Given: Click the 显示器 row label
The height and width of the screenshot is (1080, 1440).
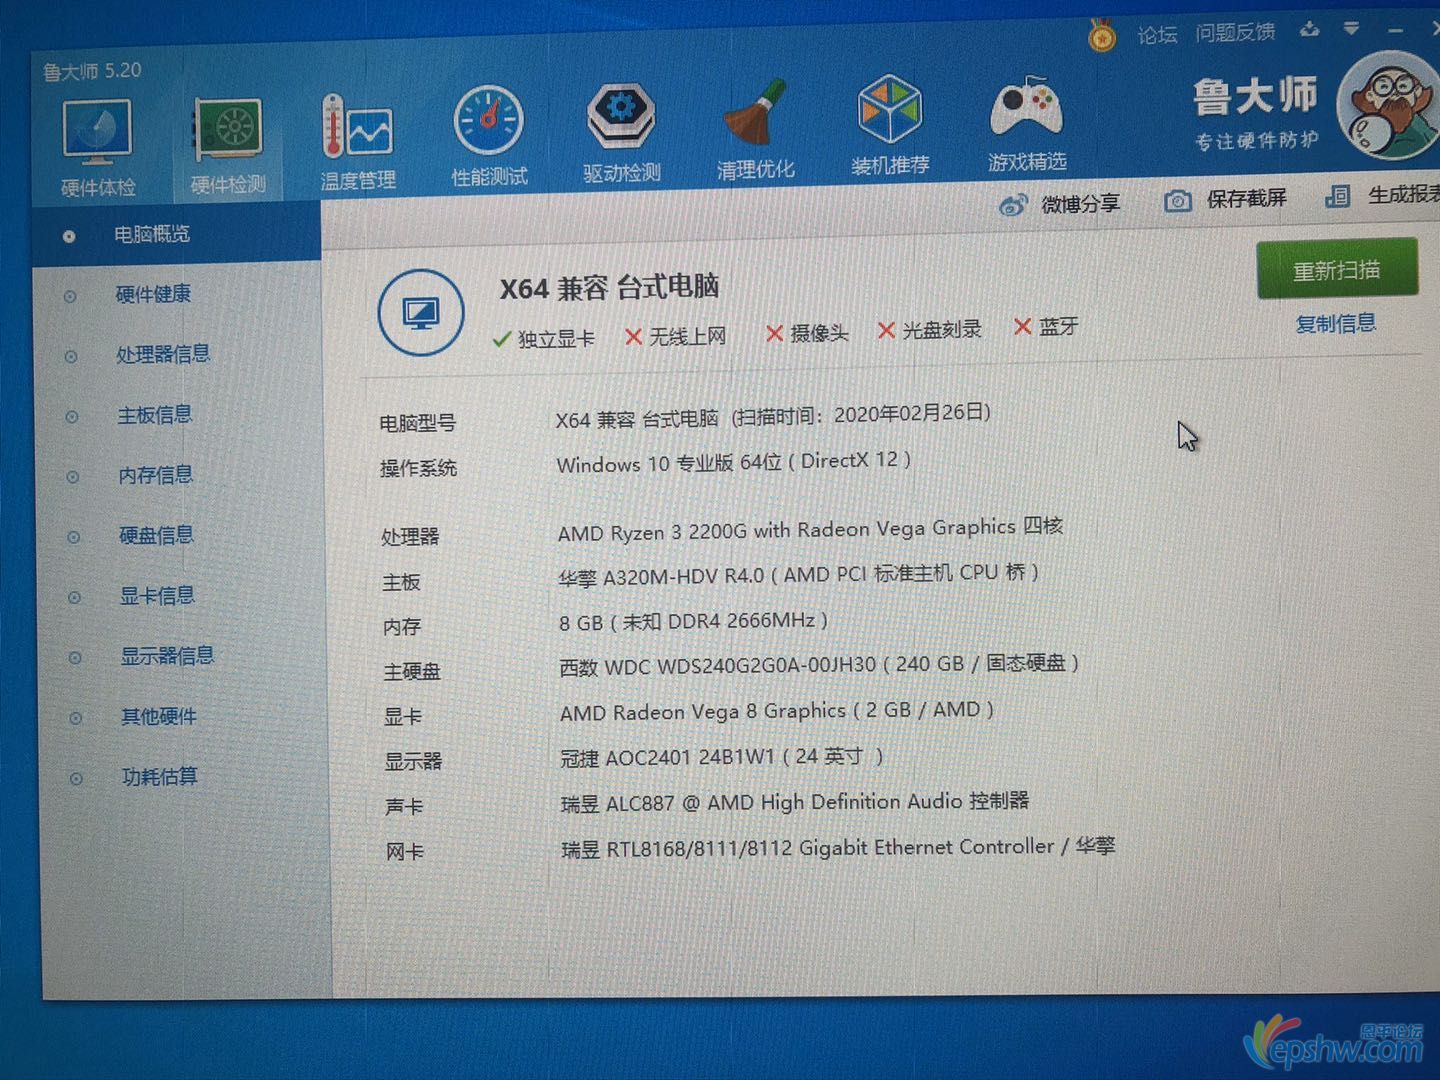Looking at the screenshot, I should (413, 762).
